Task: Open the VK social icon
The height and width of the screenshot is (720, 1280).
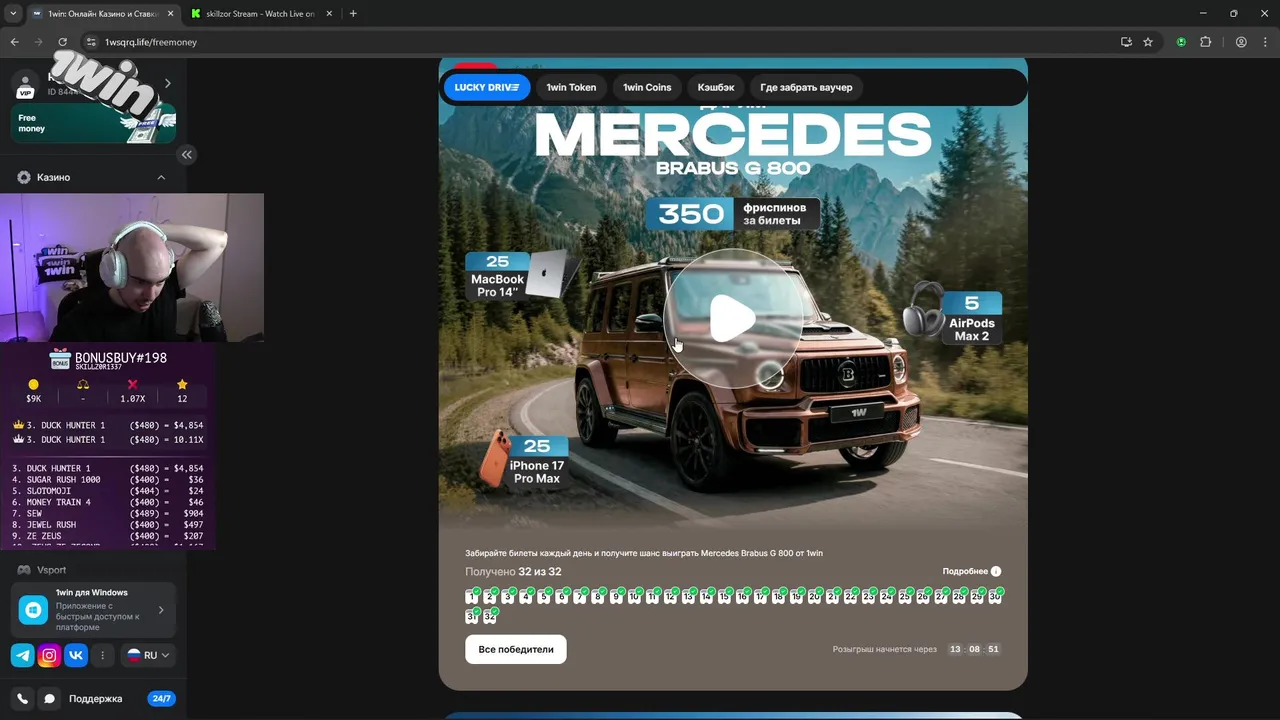Action: 76,655
